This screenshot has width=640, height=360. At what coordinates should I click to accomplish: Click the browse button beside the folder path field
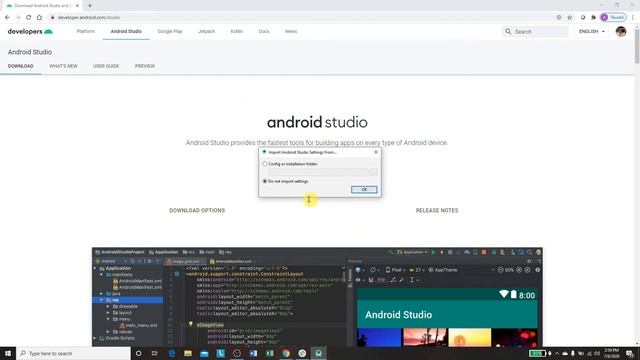(x=373, y=172)
